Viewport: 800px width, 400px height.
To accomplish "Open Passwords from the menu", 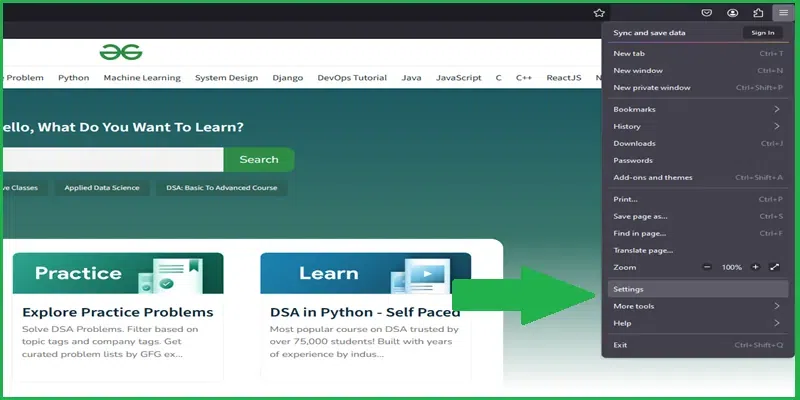I will coord(697,160).
